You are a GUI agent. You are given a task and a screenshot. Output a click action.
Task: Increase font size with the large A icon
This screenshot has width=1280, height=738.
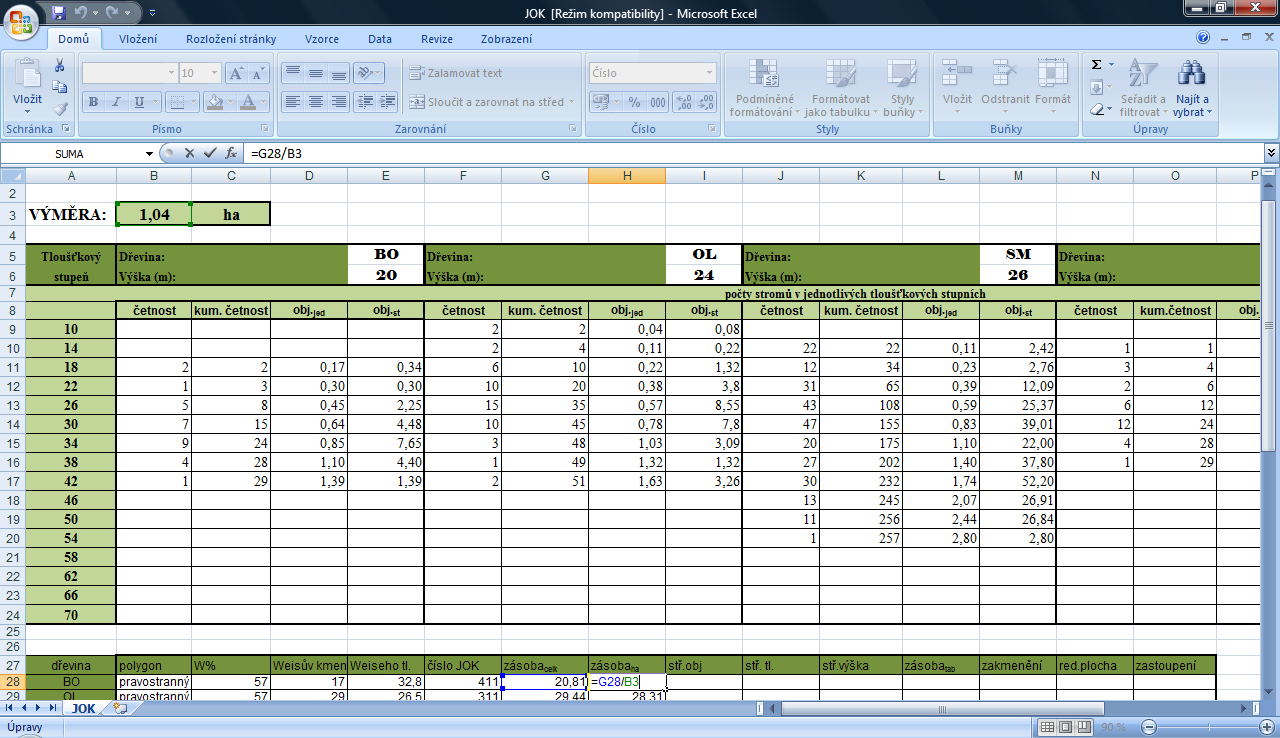coord(237,73)
